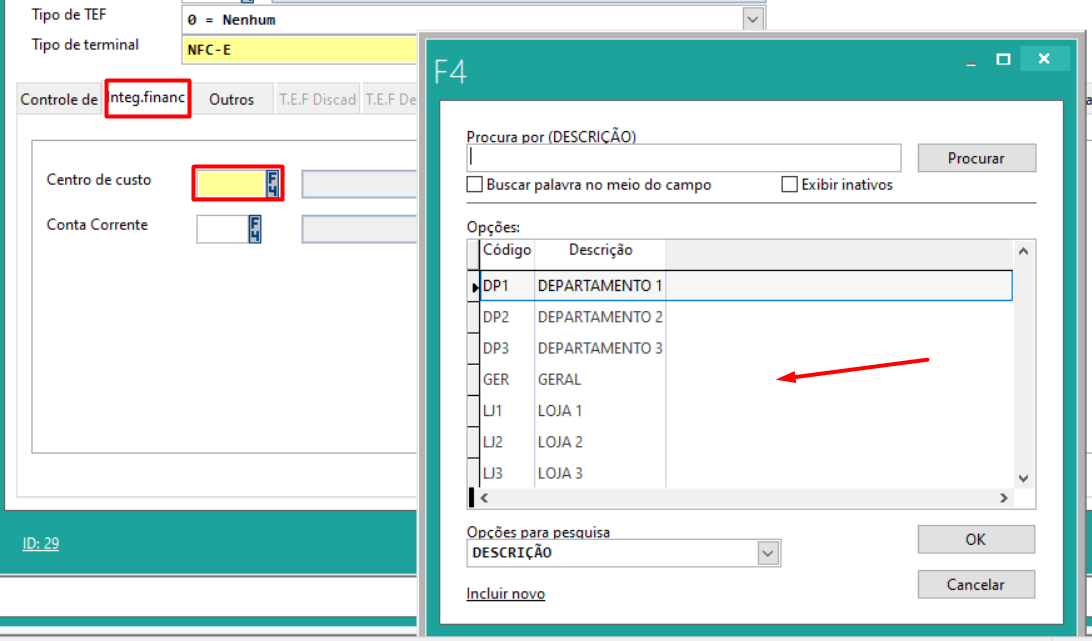Open Opções para pesquisa dropdown

click(x=768, y=553)
